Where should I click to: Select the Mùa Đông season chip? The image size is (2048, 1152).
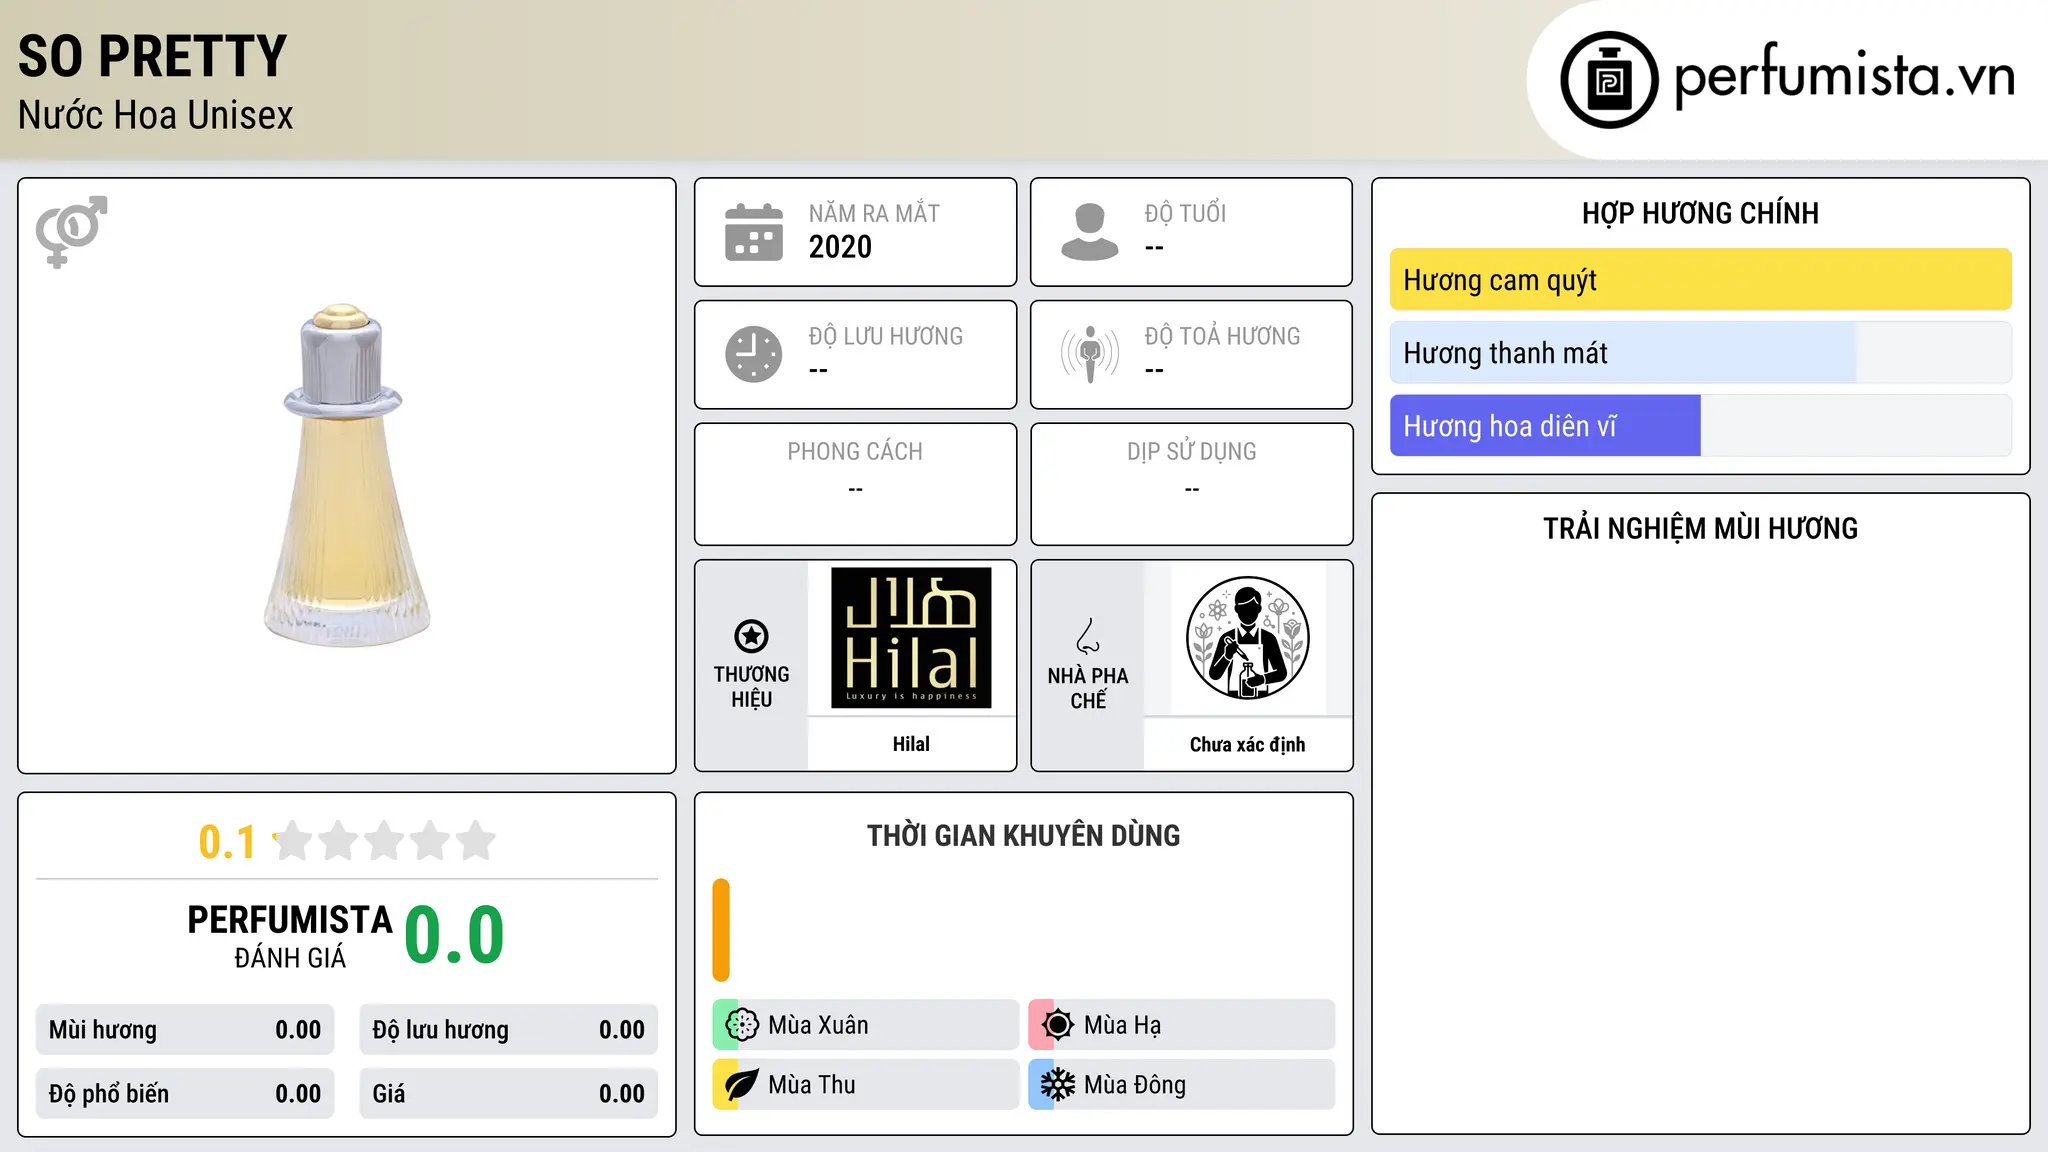[1181, 1085]
